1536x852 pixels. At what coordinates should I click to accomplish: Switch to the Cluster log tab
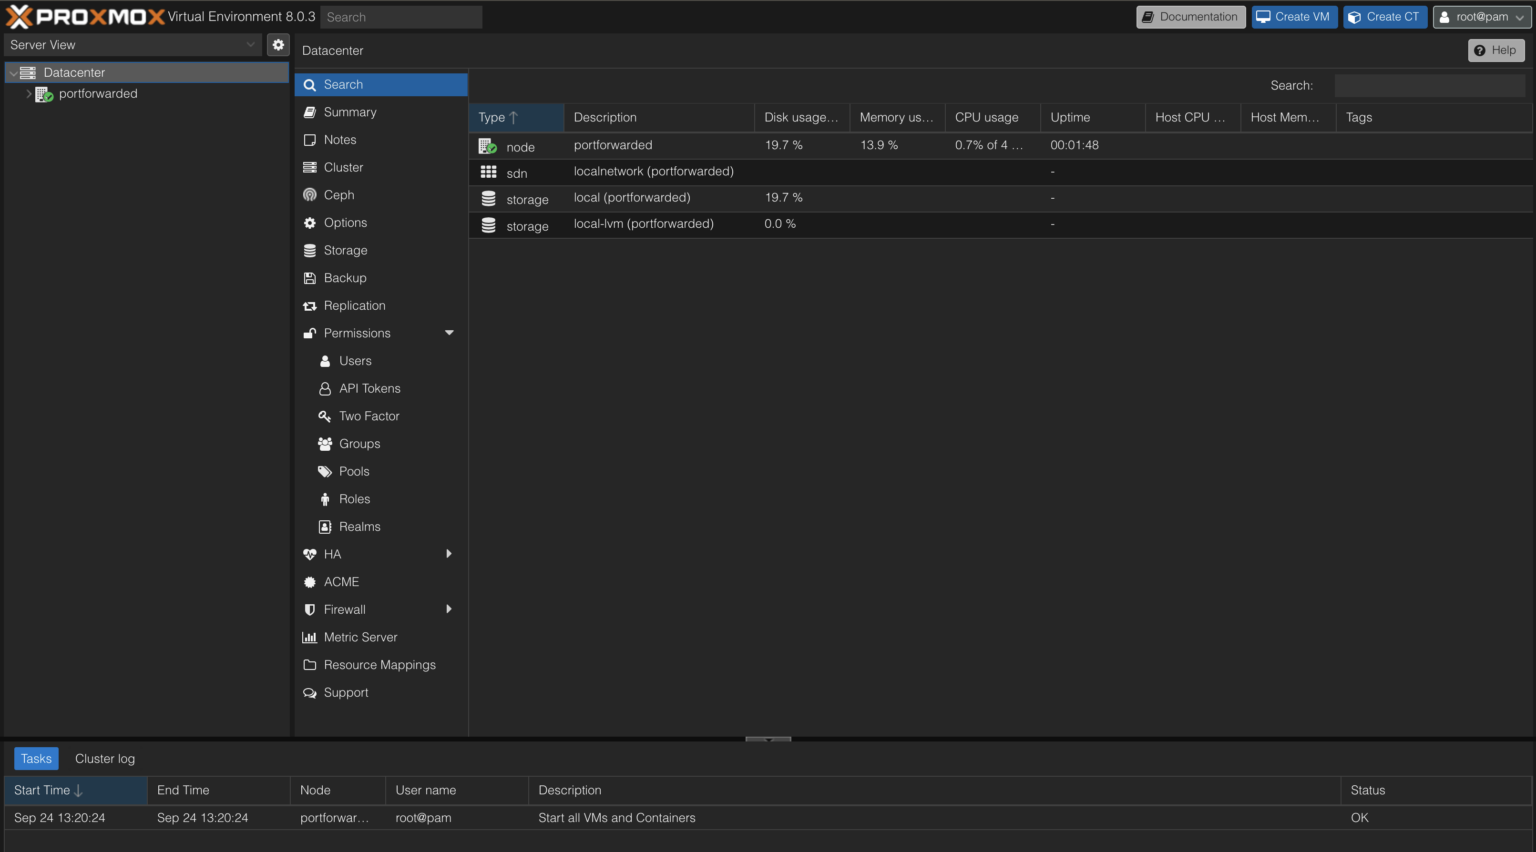pos(104,758)
